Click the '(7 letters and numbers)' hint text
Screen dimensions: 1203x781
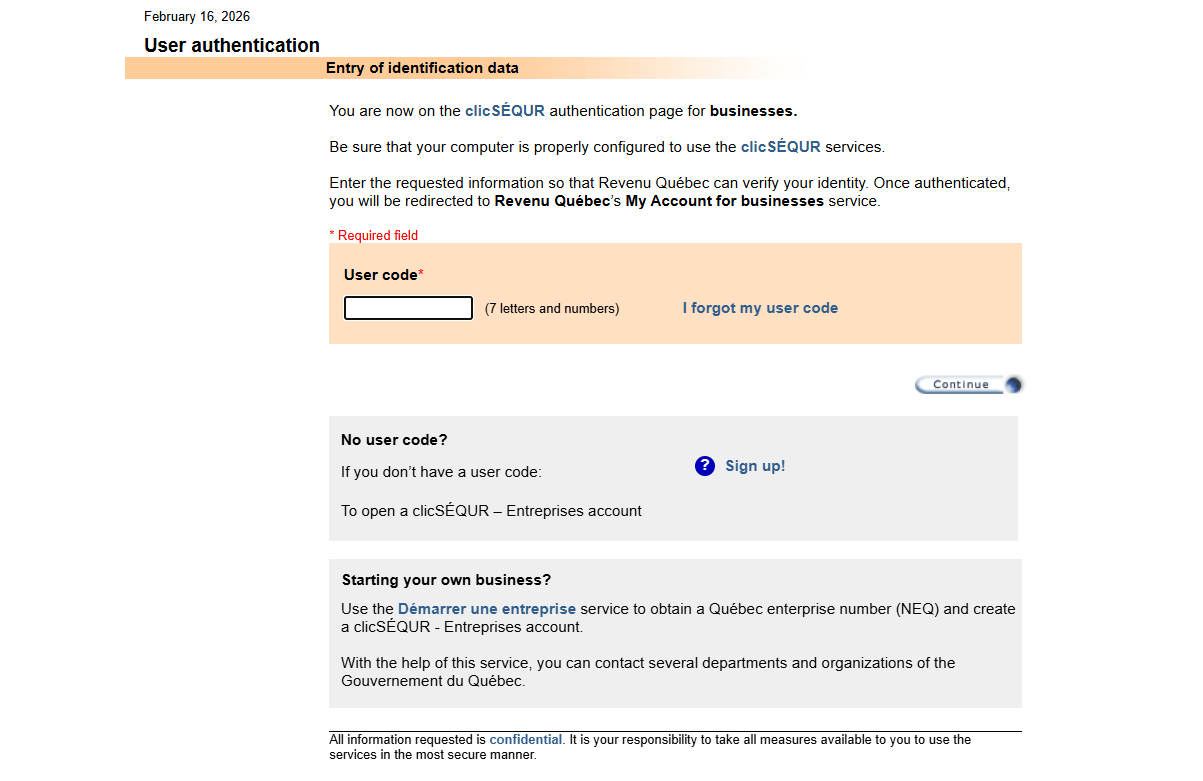[552, 309]
